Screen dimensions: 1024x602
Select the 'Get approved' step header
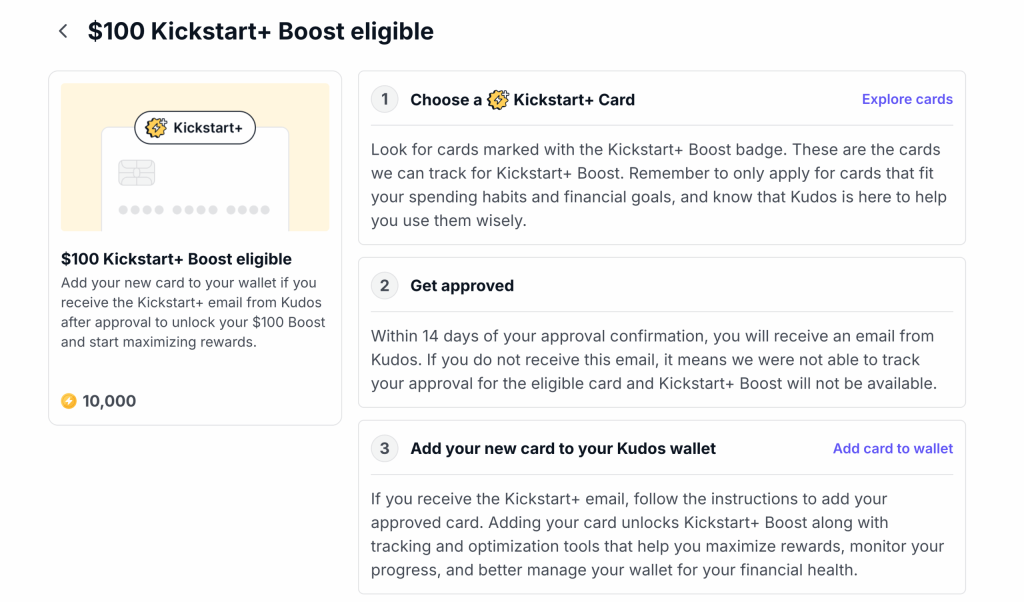(462, 285)
